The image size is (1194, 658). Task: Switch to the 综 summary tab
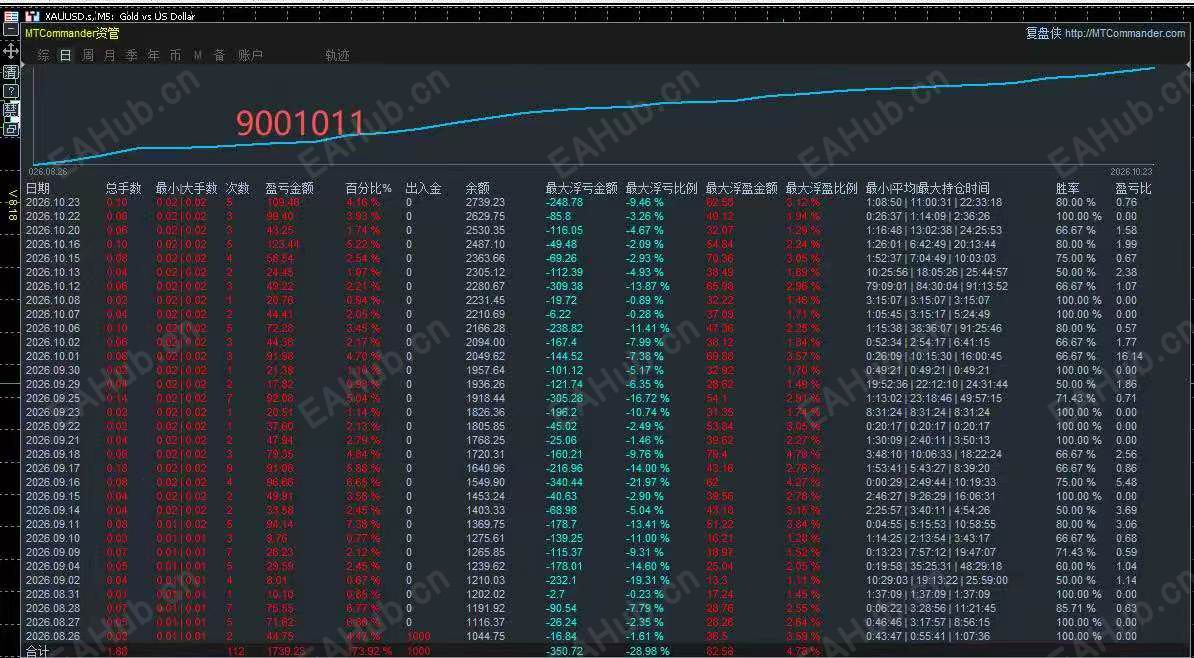click(43, 56)
